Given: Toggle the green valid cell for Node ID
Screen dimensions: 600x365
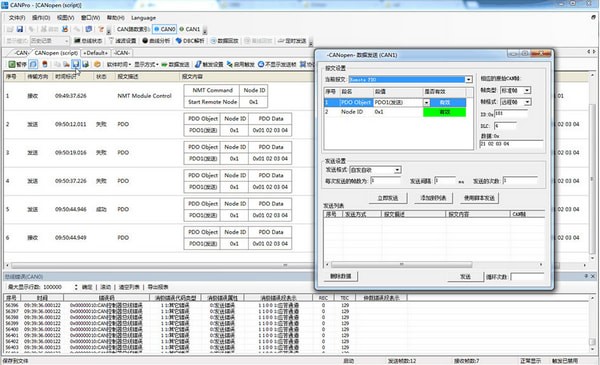Looking at the screenshot, I should [444, 112].
